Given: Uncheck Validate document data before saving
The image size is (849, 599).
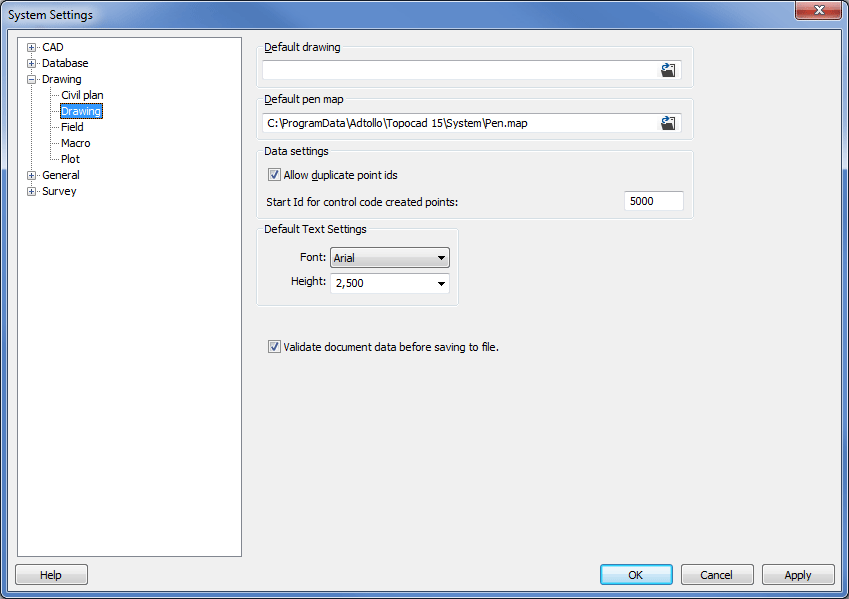Looking at the screenshot, I should tap(274, 347).
